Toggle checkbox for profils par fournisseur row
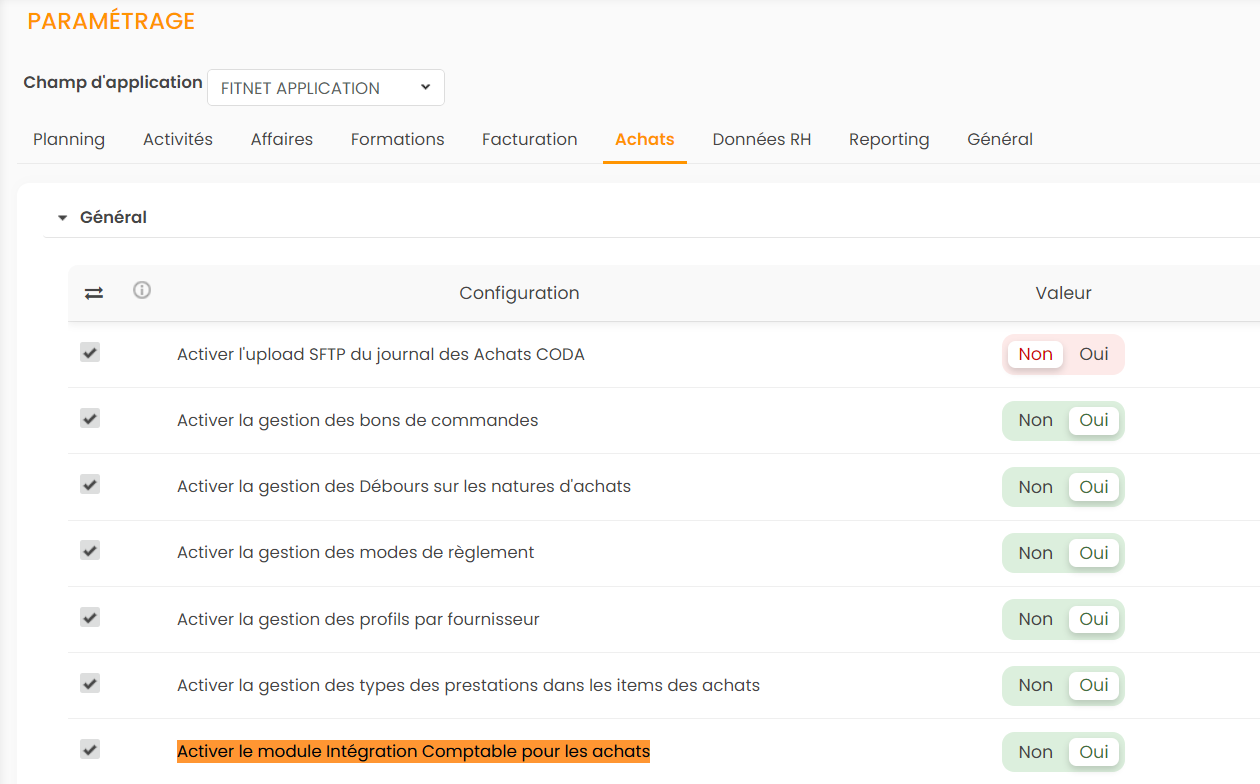The height and width of the screenshot is (784, 1260). click(x=90, y=618)
